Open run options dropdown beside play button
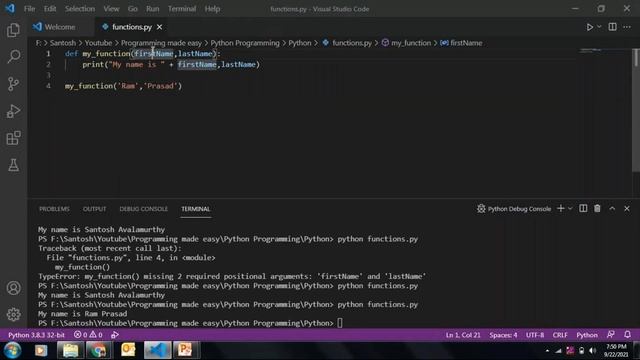Viewport: 640px width, 360px height. tap(599, 27)
